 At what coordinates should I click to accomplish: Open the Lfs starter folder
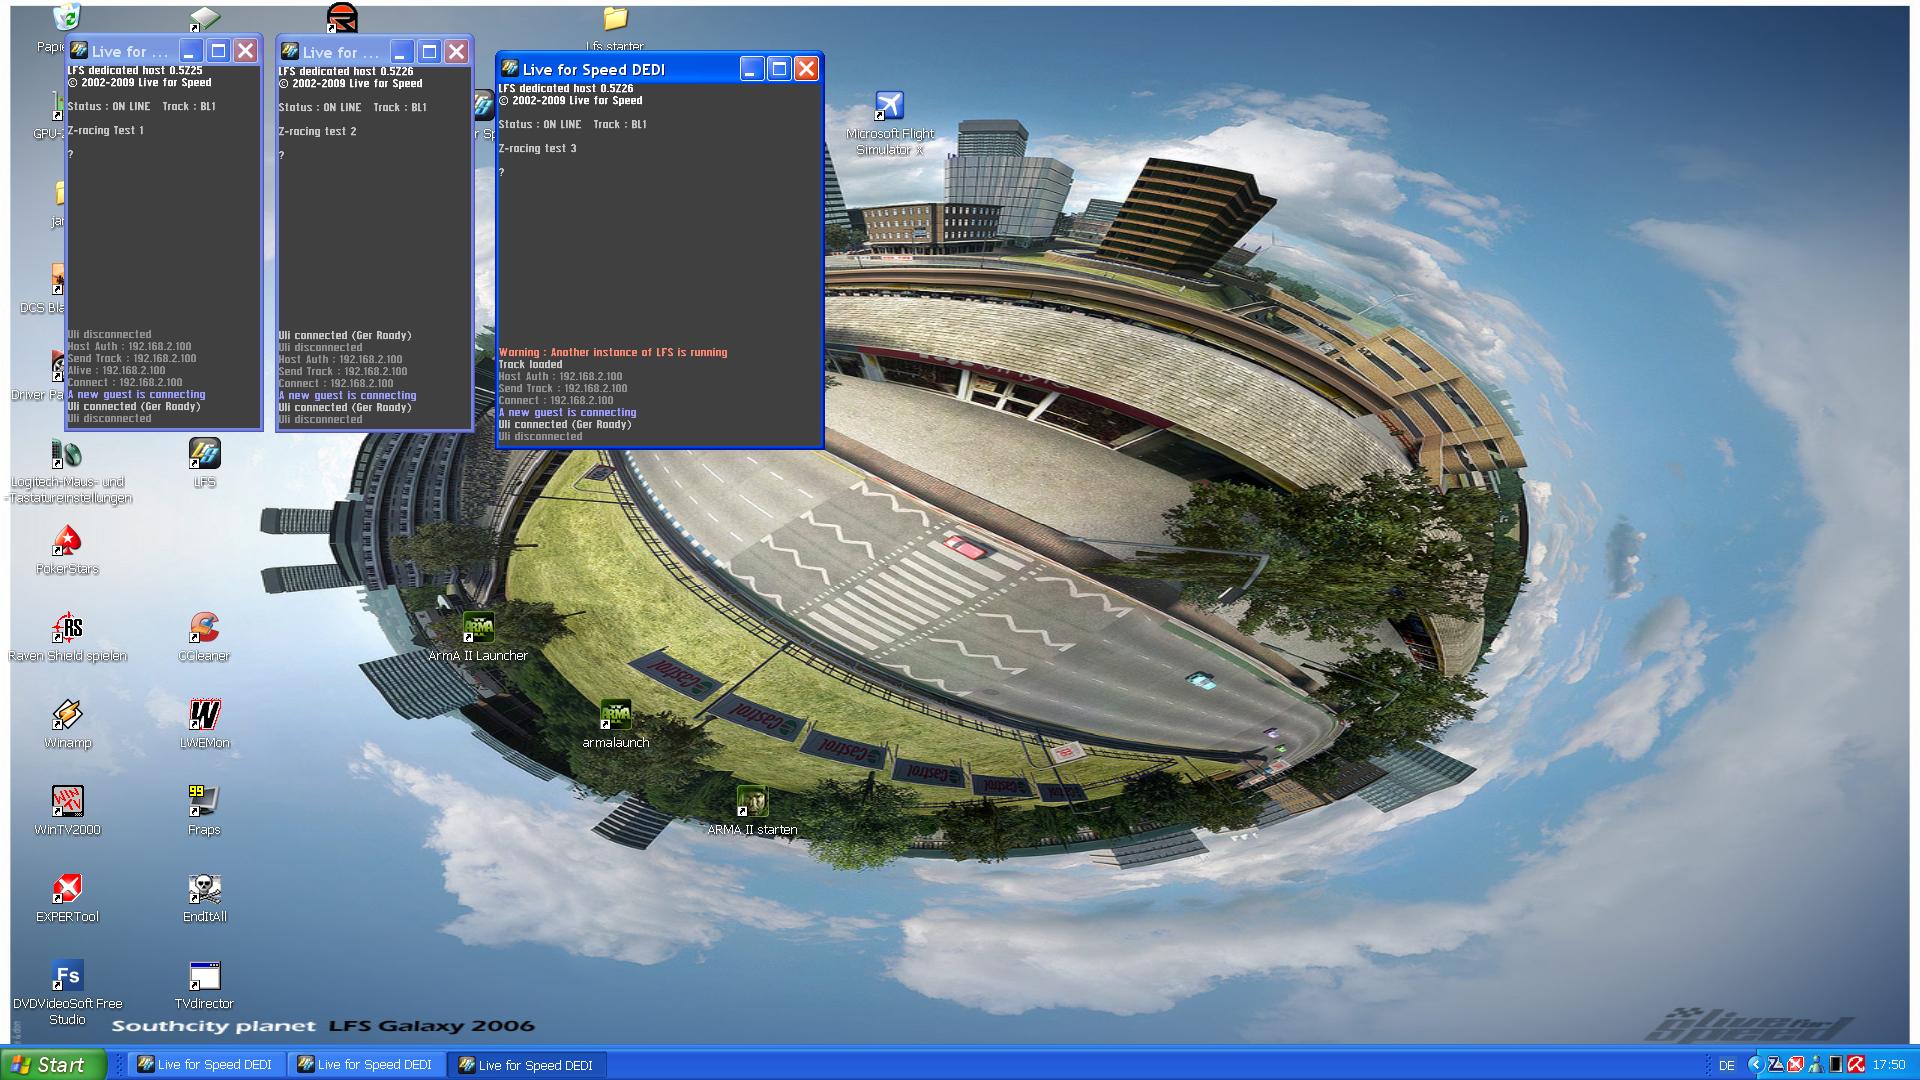point(615,20)
